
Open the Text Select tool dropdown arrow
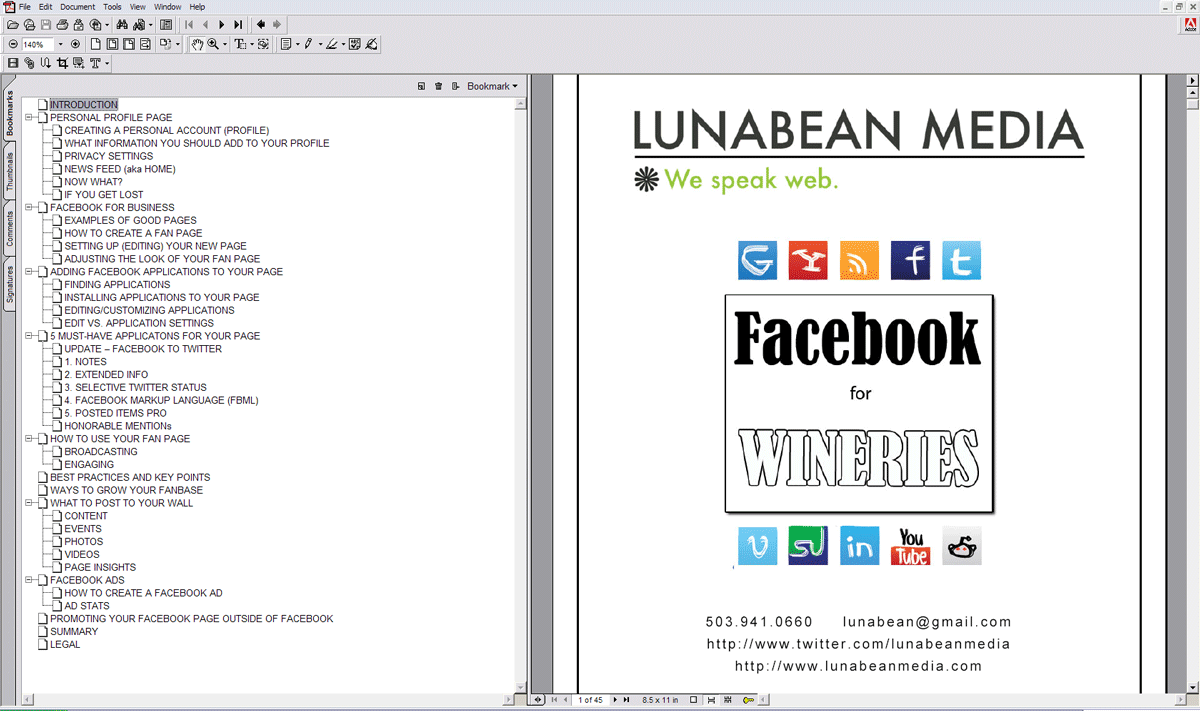pos(251,44)
